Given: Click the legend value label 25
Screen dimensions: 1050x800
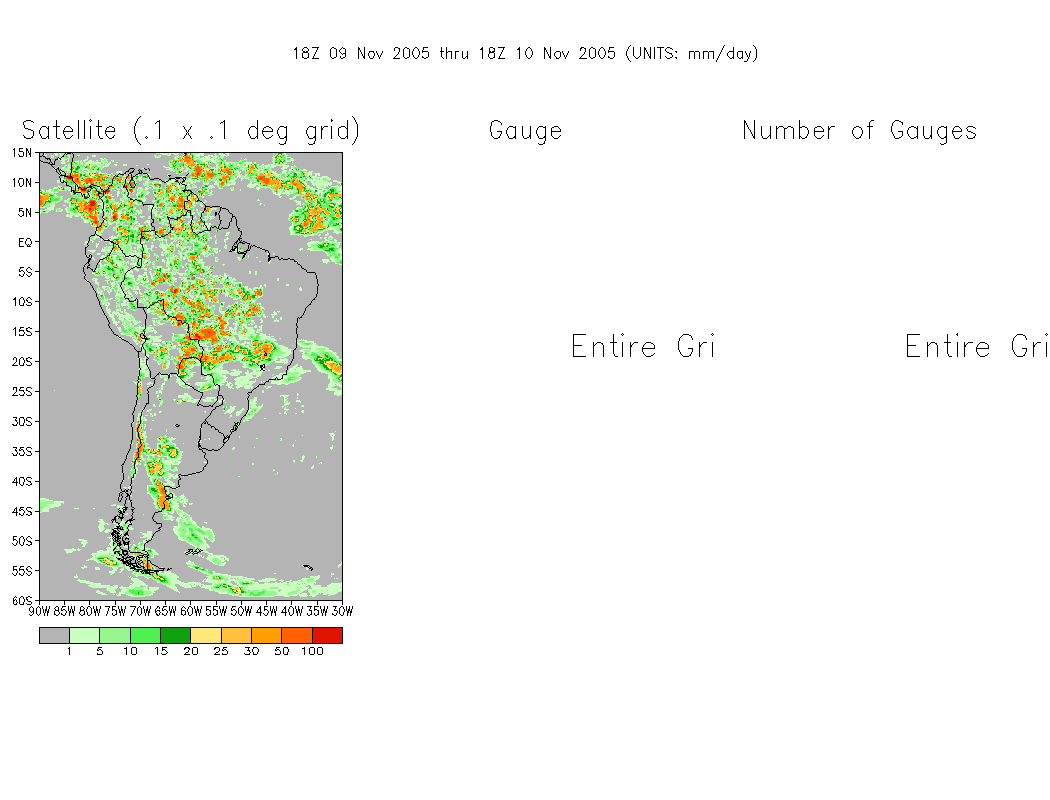Looking at the screenshot, I should click(x=221, y=651).
